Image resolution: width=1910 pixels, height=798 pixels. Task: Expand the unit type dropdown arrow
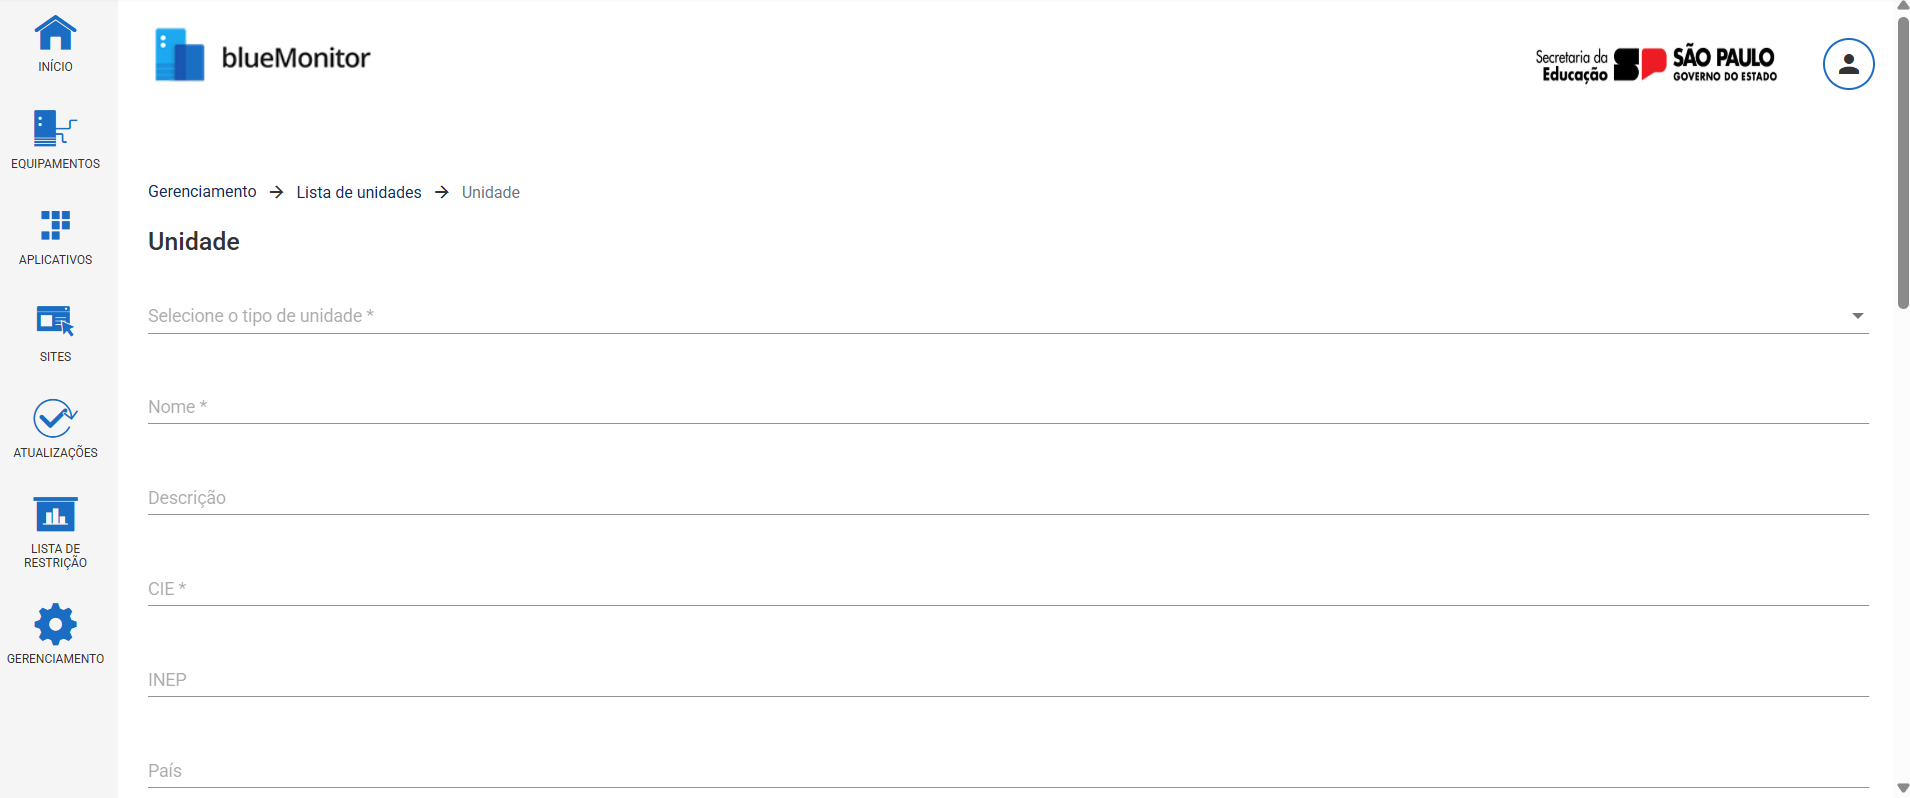(1857, 316)
